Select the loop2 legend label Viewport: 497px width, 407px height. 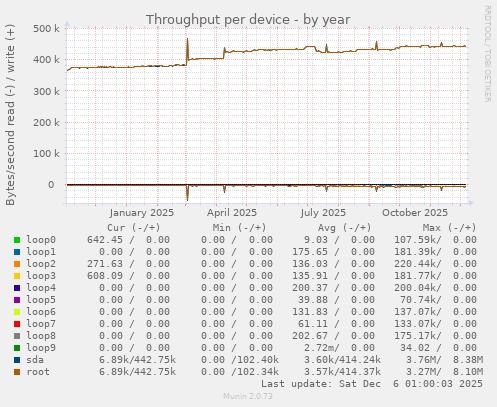[41, 264]
